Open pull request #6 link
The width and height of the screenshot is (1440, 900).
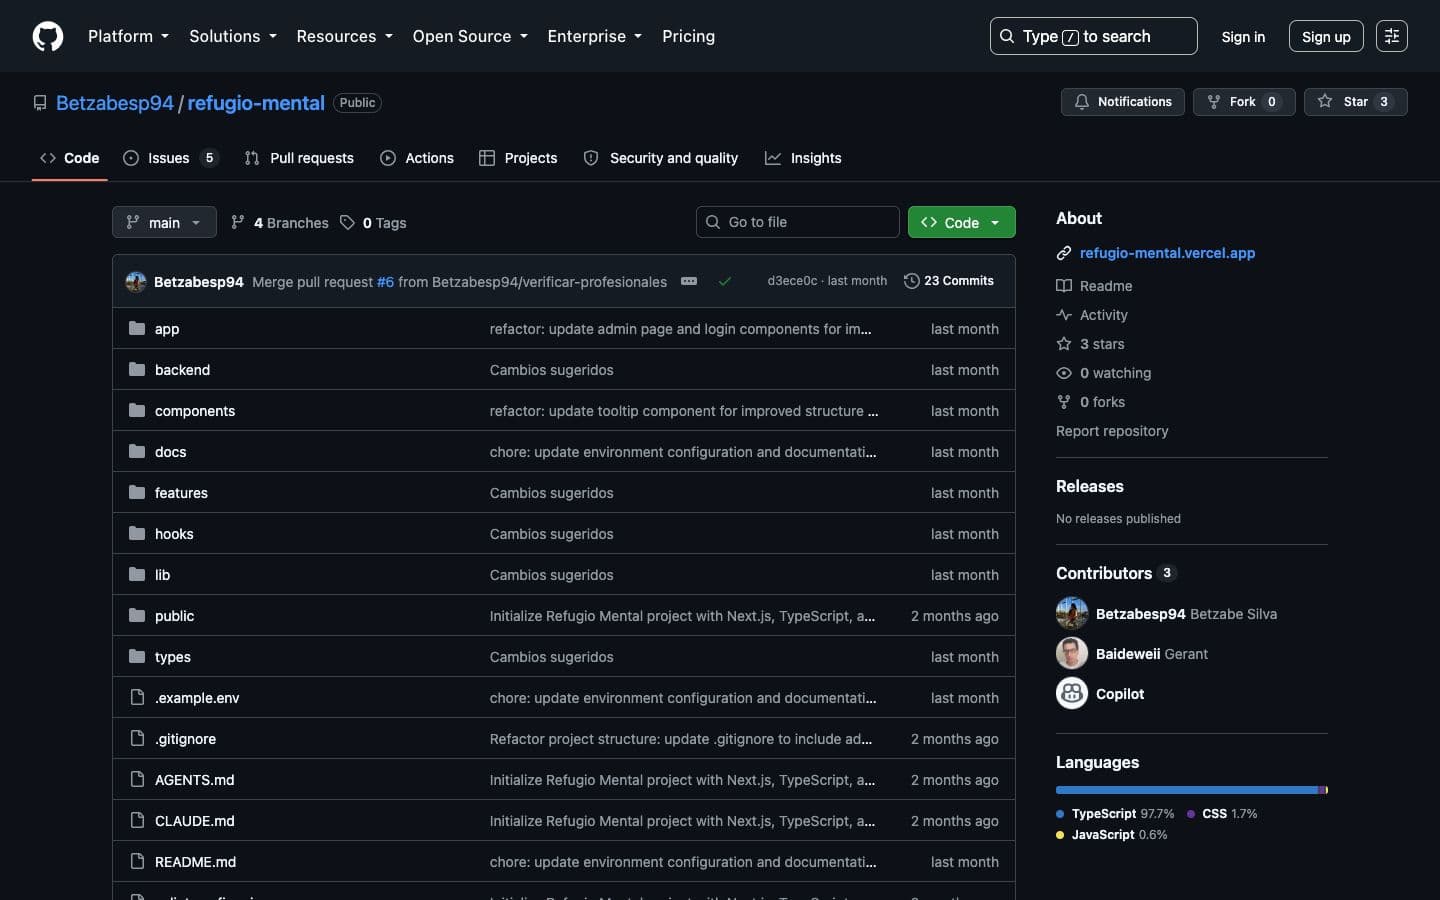pos(385,282)
